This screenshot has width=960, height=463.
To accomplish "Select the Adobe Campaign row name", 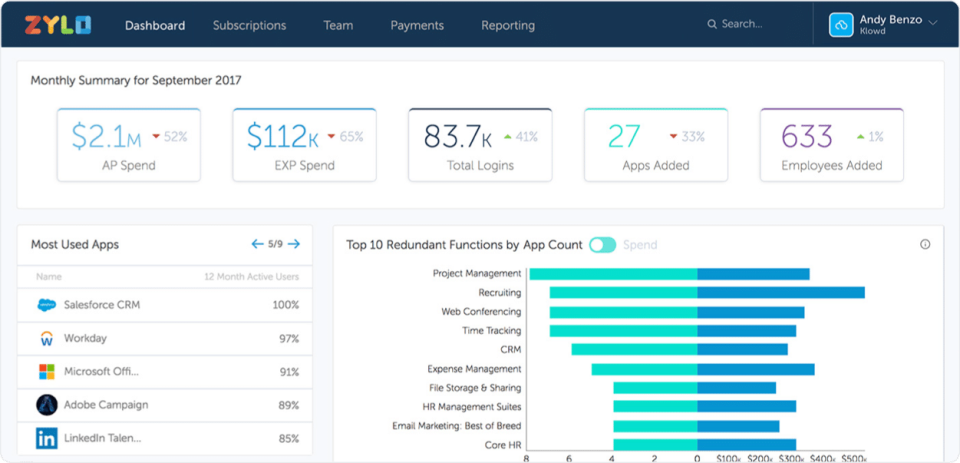I will point(106,405).
